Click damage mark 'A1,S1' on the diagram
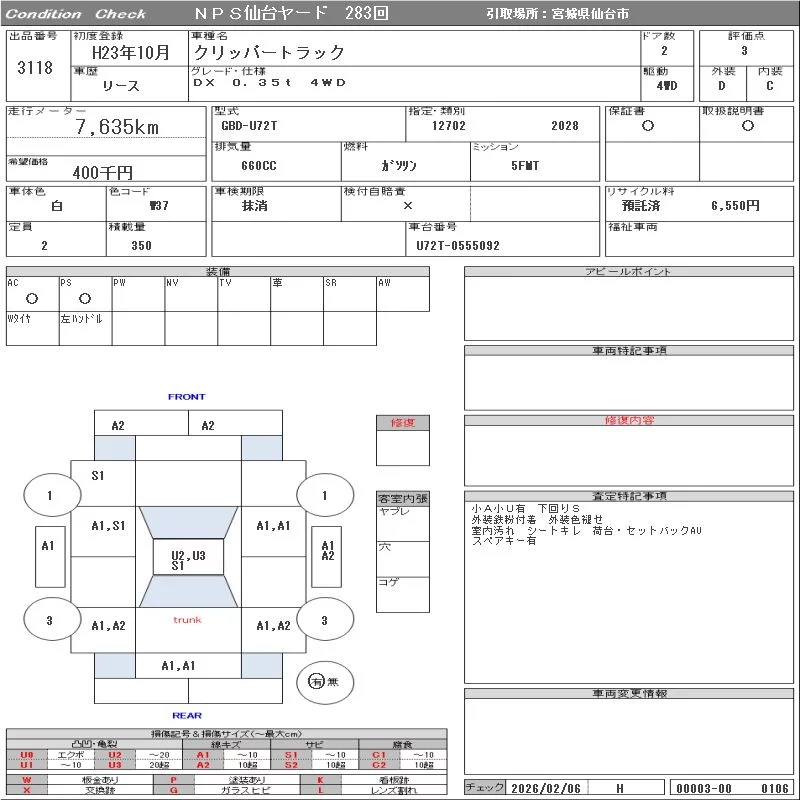The height and width of the screenshot is (800, 800). 108,526
